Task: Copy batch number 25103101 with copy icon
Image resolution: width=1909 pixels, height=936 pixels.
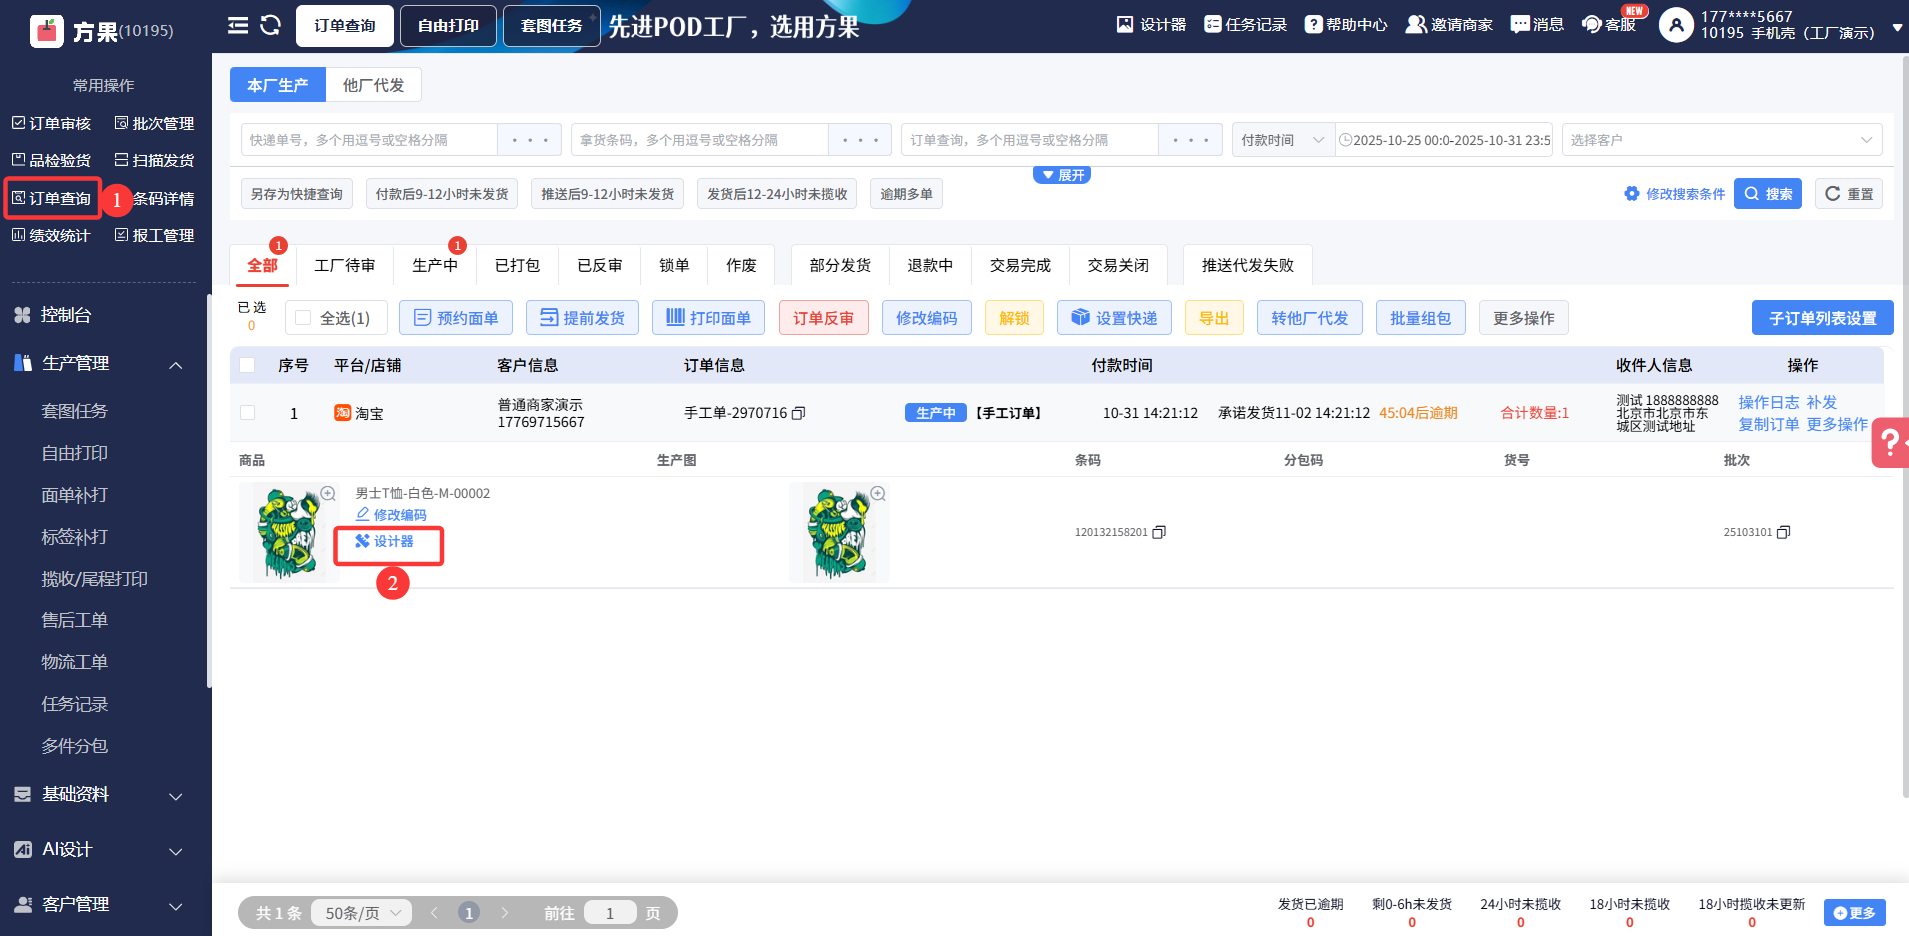Action: (1783, 532)
